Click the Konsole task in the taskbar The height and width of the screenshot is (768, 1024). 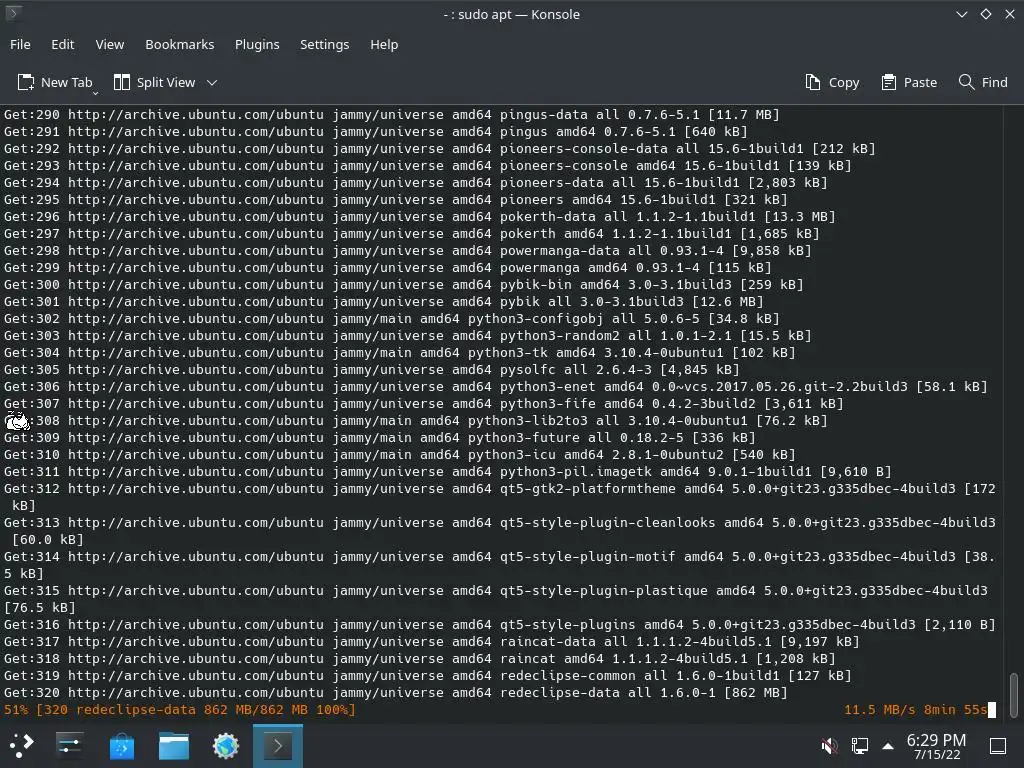click(x=278, y=746)
